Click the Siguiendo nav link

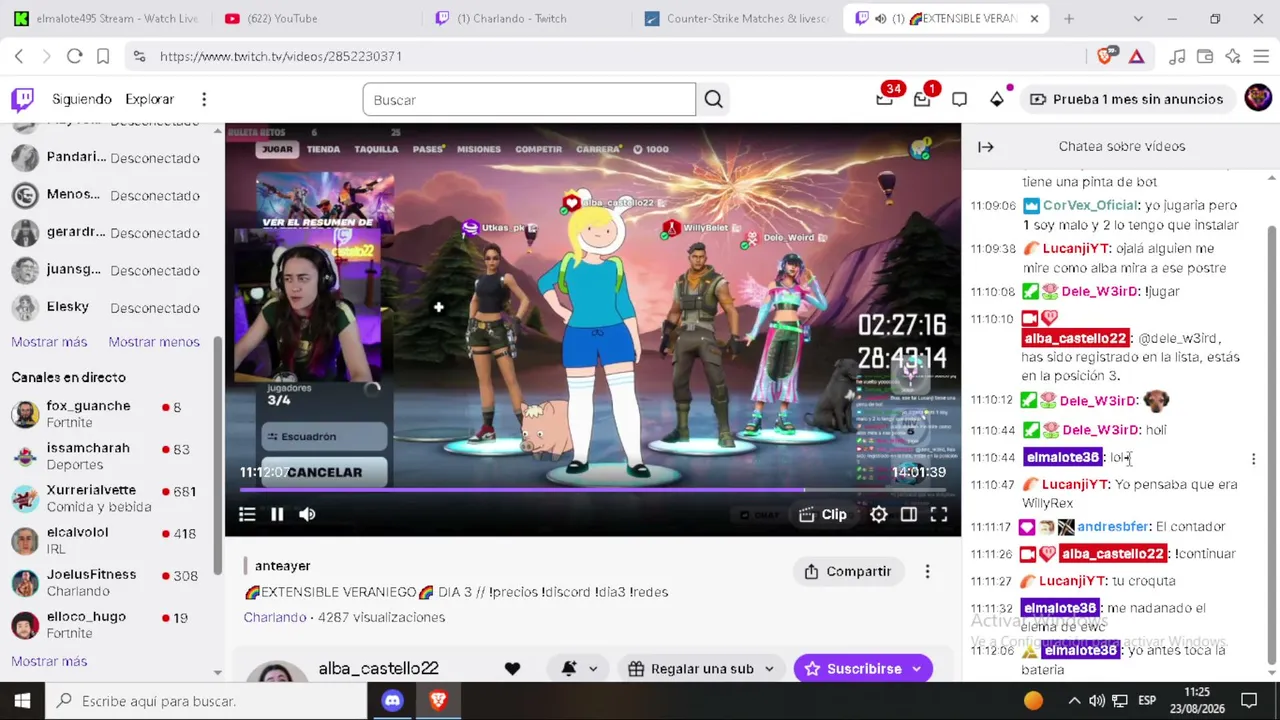point(82,99)
